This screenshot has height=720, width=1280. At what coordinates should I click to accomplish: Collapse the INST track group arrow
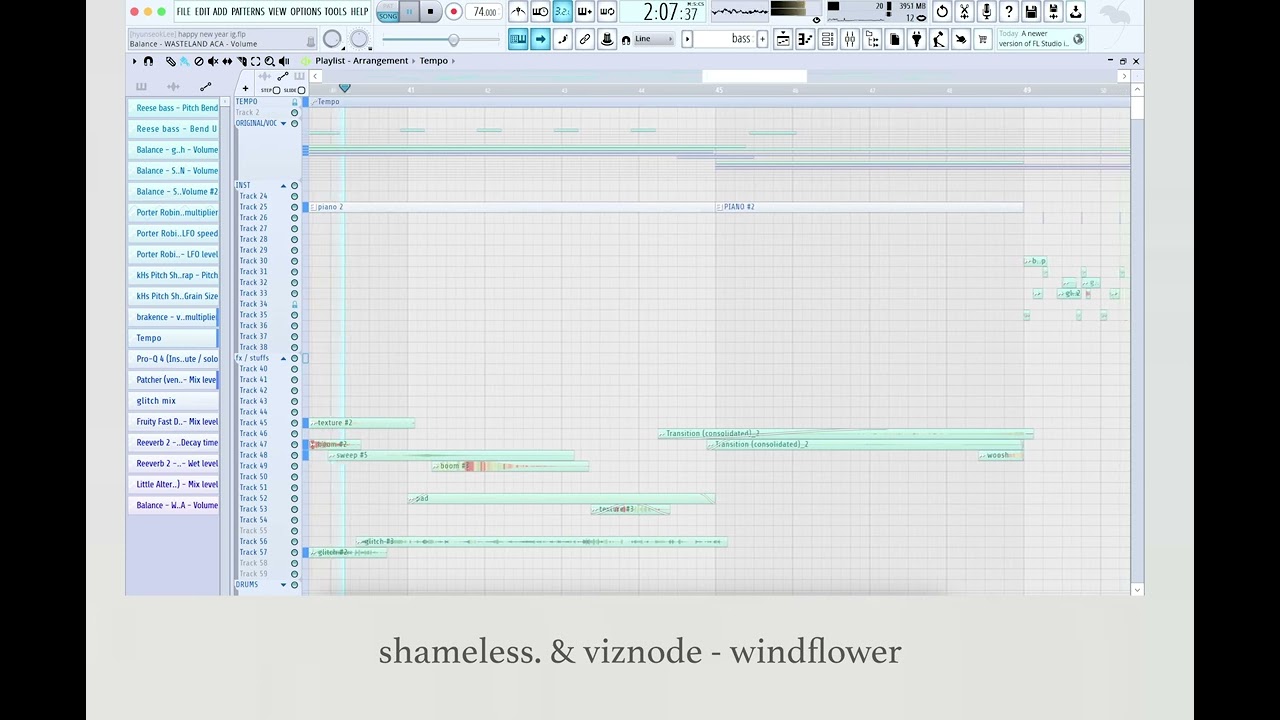tap(283, 186)
